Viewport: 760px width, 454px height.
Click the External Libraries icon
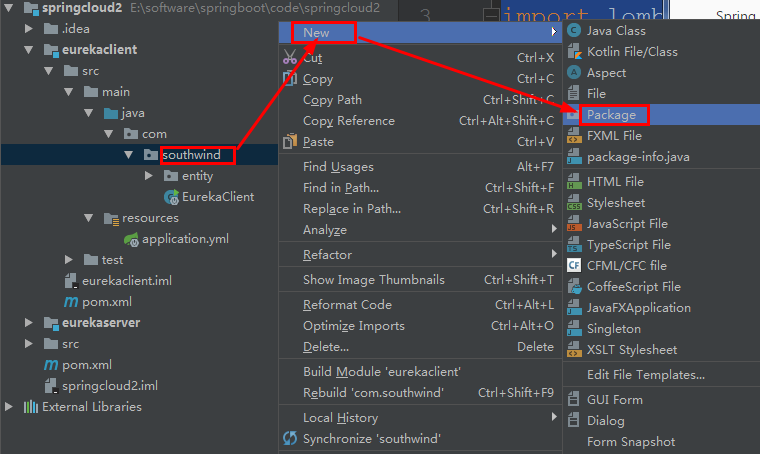31,407
